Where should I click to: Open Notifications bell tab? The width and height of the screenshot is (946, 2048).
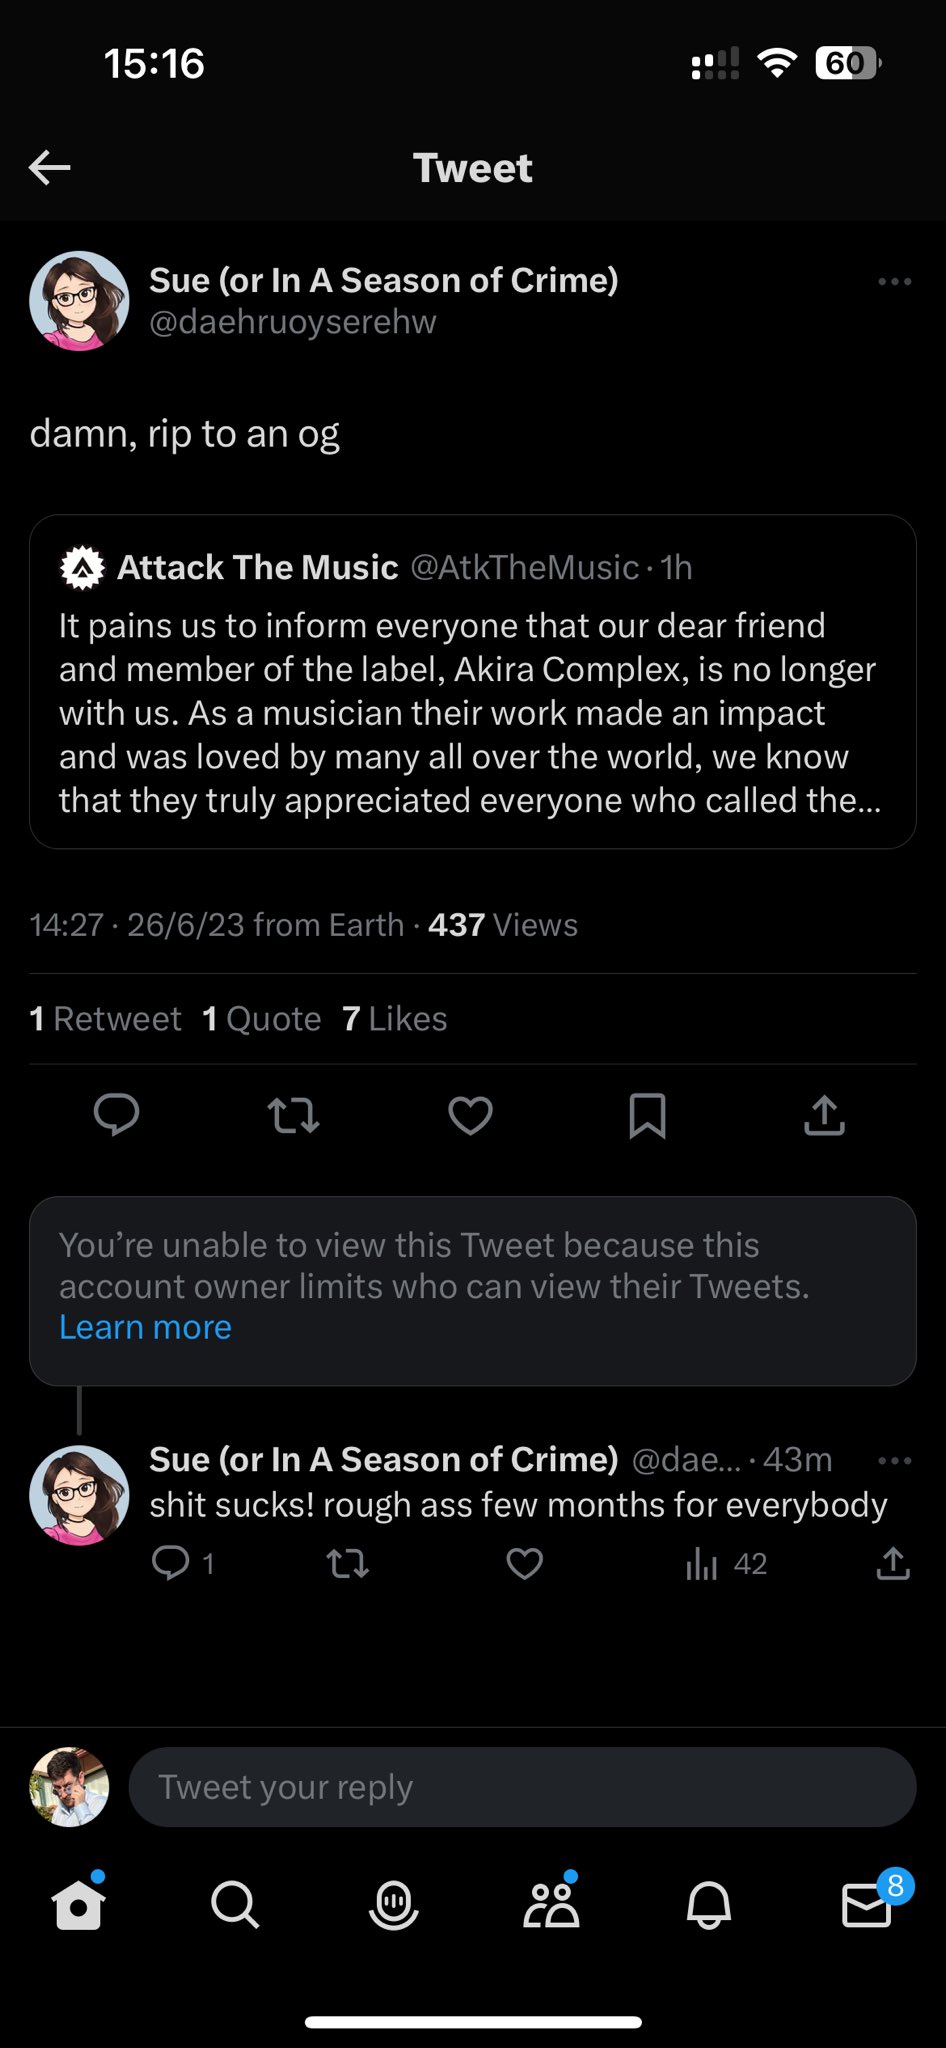pyautogui.click(x=708, y=1904)
